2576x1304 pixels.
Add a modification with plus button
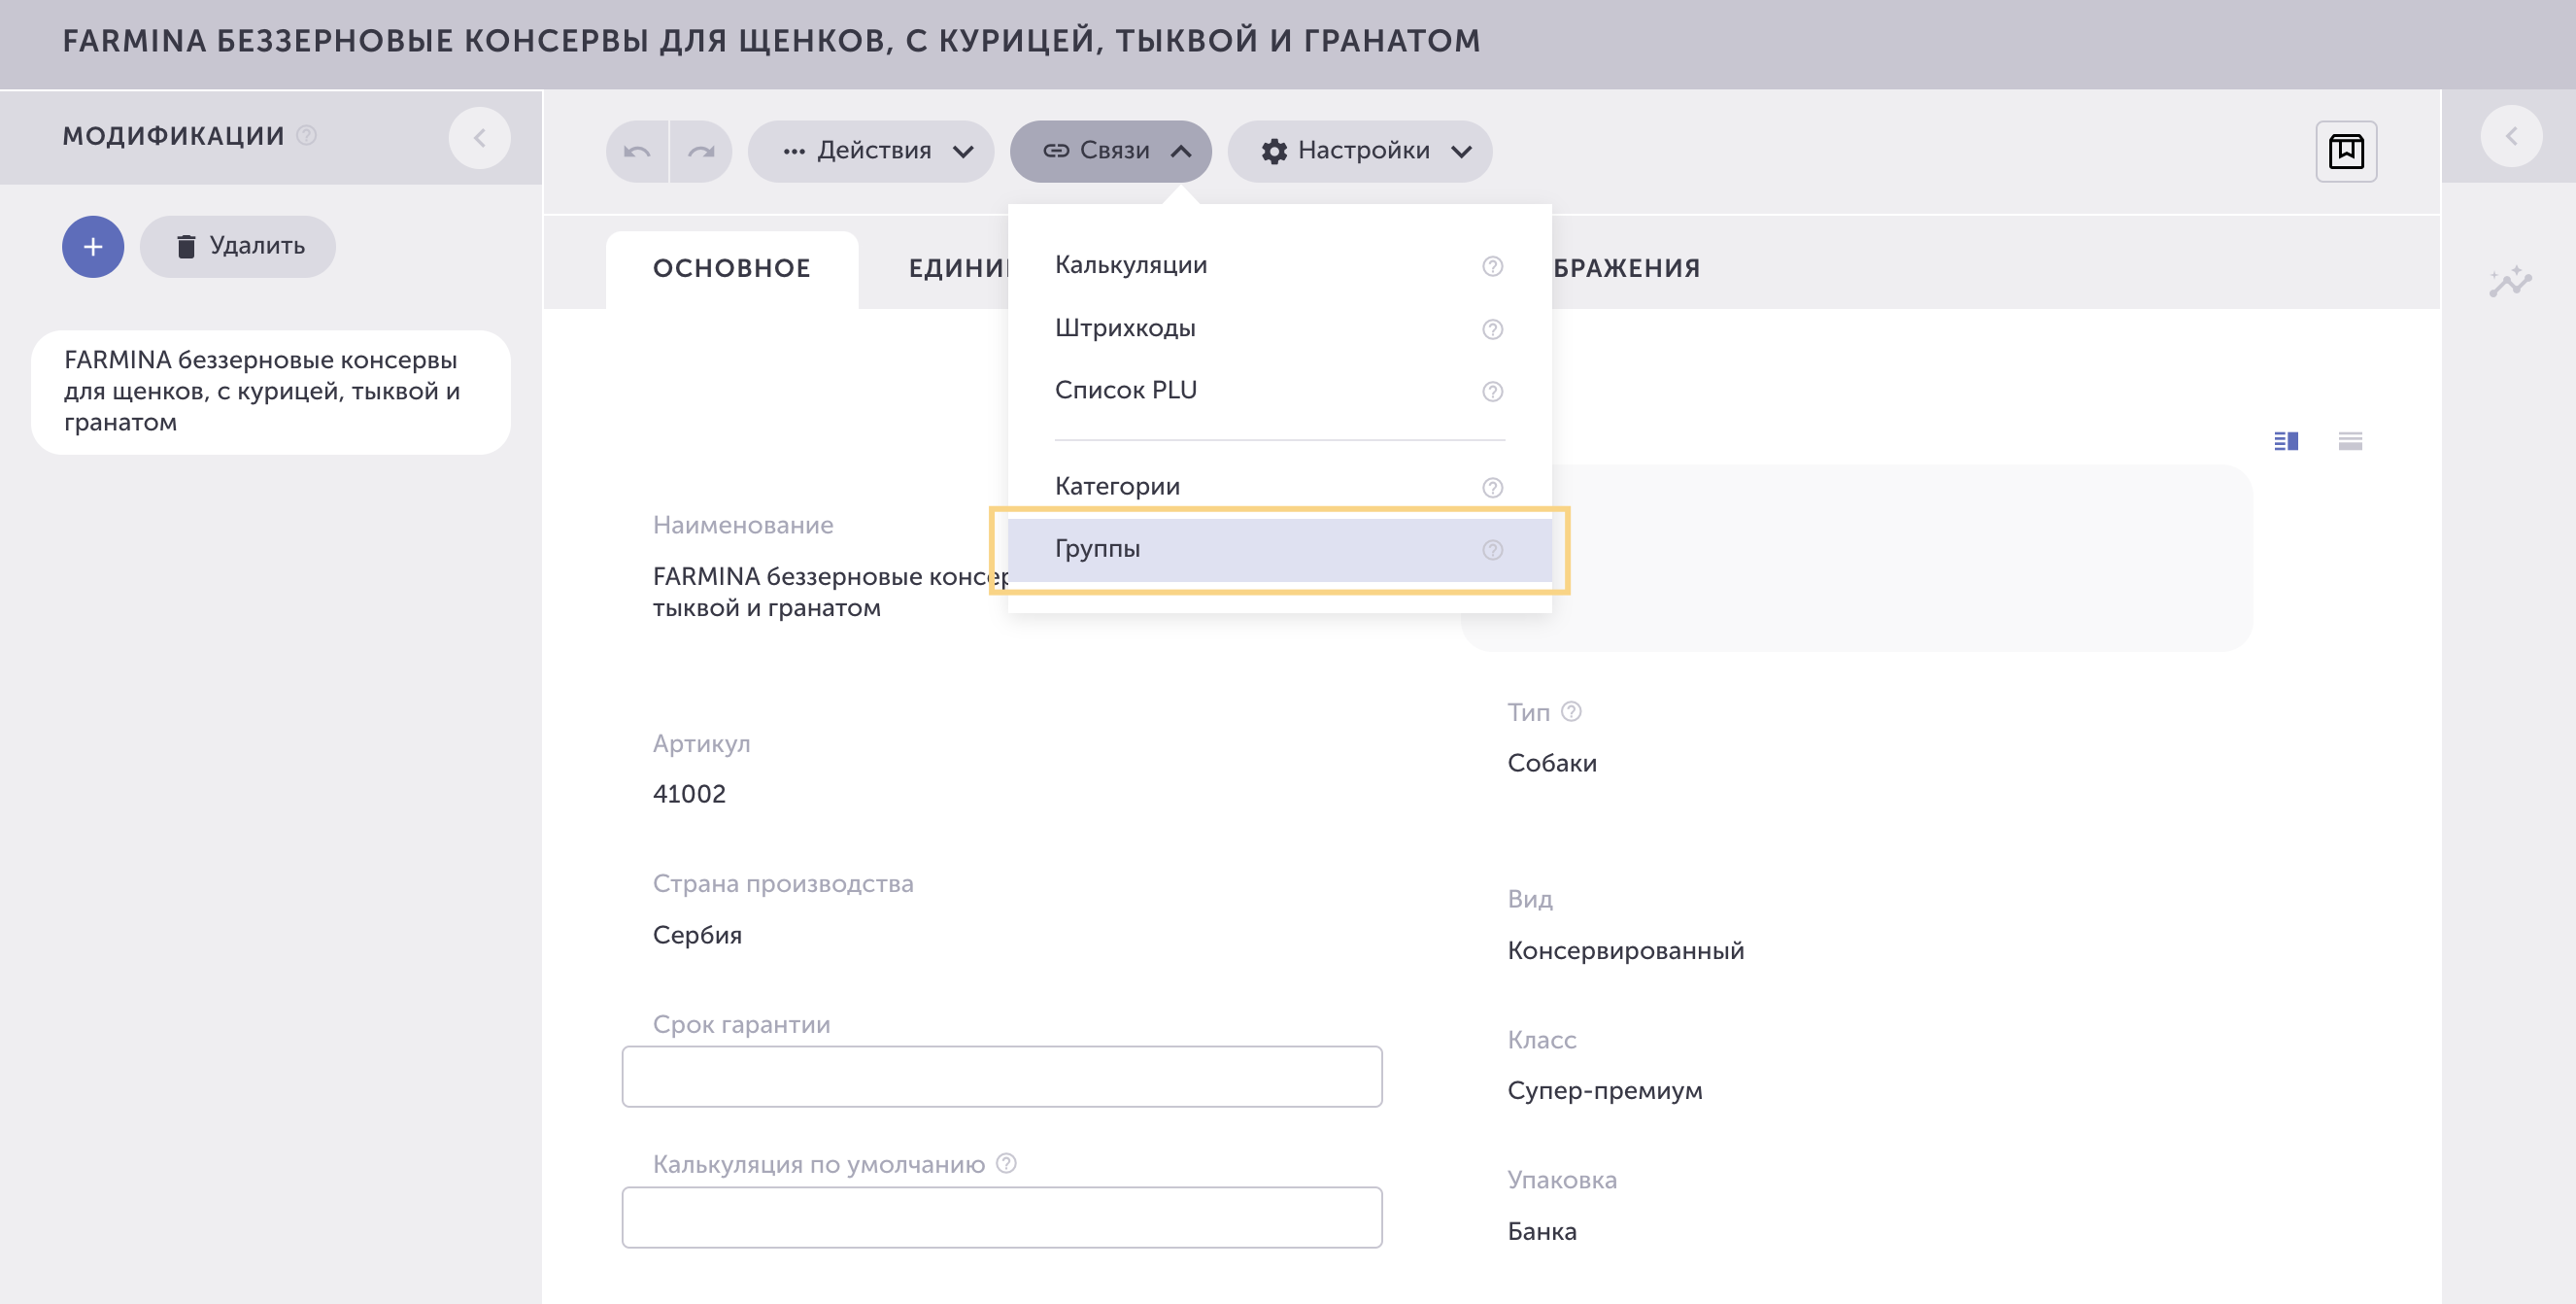click(93, 246)
